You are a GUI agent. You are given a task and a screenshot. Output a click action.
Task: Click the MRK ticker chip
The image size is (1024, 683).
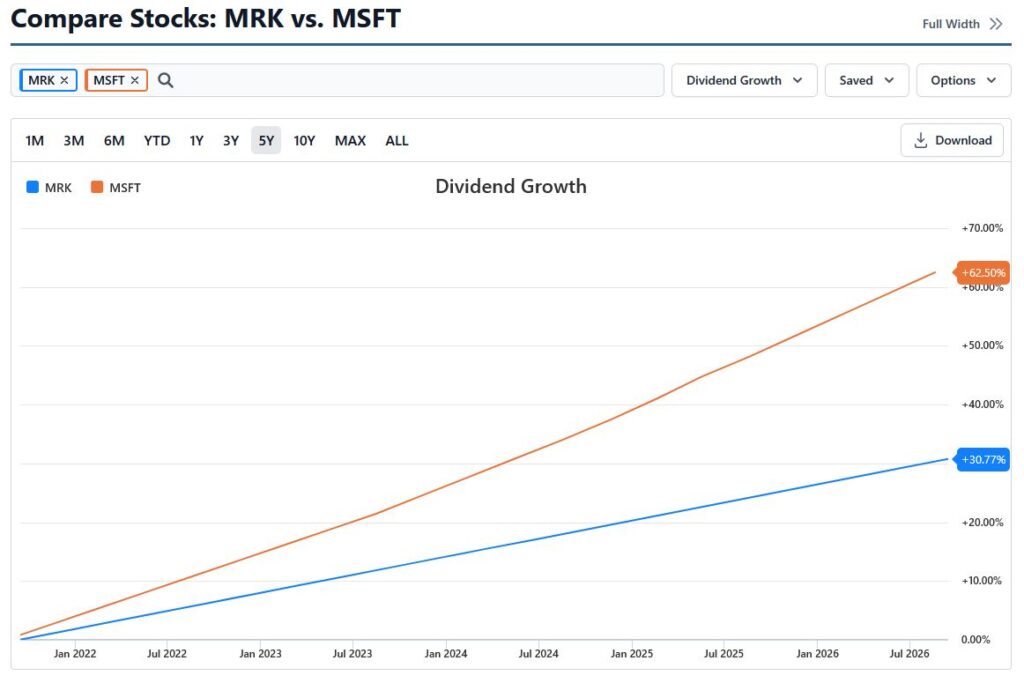pos(48,80)
